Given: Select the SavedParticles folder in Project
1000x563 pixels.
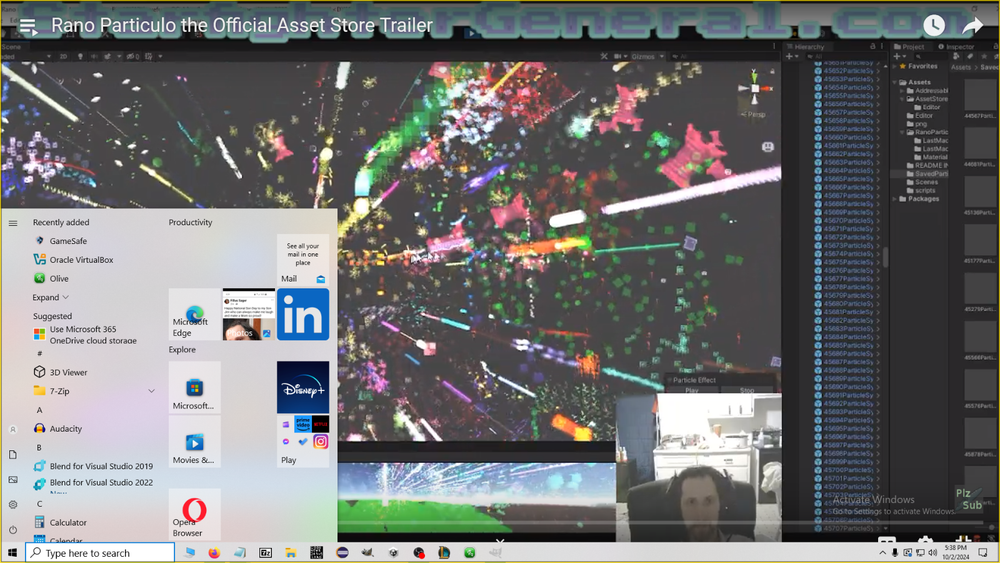Looking at the screenshot, I should point(927,173).
